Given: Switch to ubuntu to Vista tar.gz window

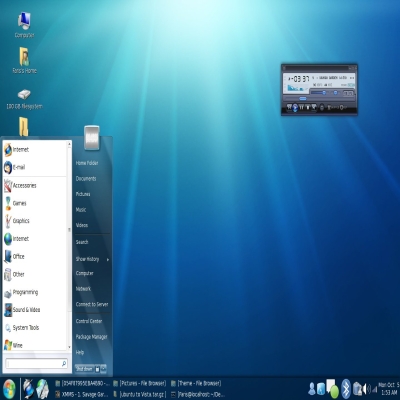Looking at the screenshot, I should tap(140, 395).
